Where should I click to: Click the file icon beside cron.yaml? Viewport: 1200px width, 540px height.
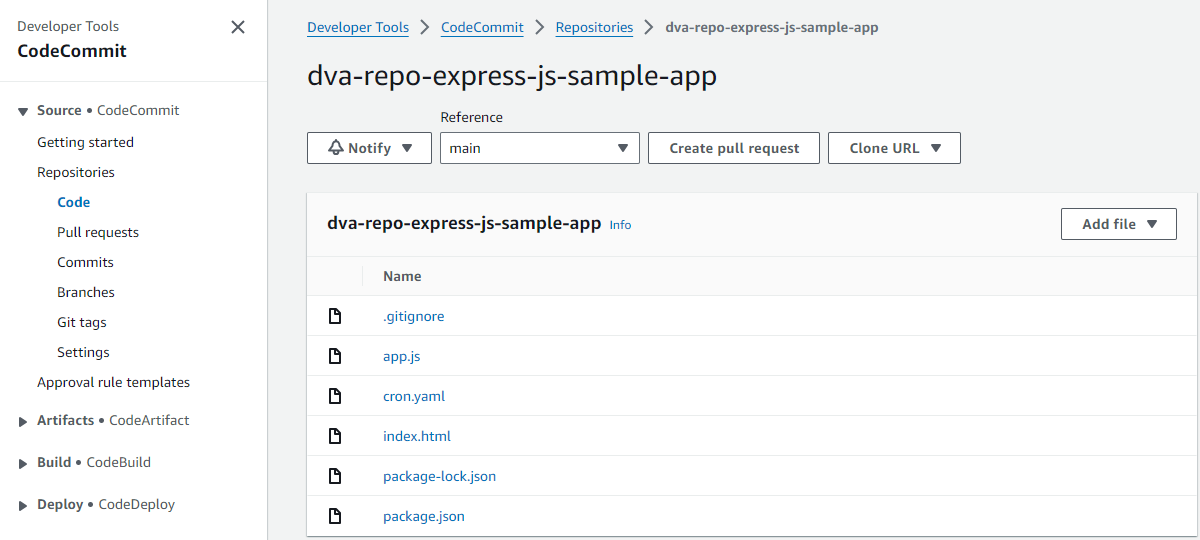(336, 396)
